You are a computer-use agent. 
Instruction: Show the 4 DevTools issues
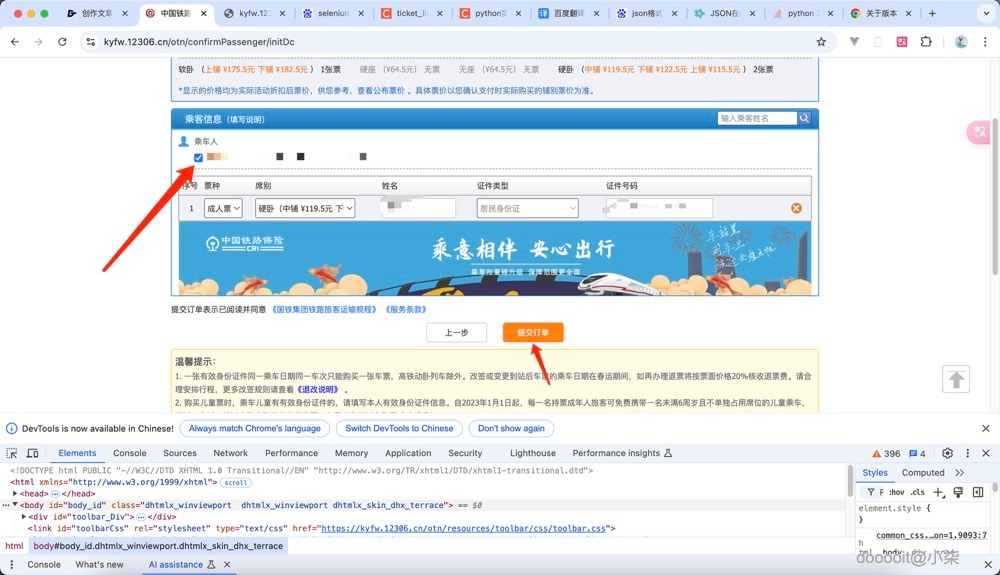(x=917, y=453)
